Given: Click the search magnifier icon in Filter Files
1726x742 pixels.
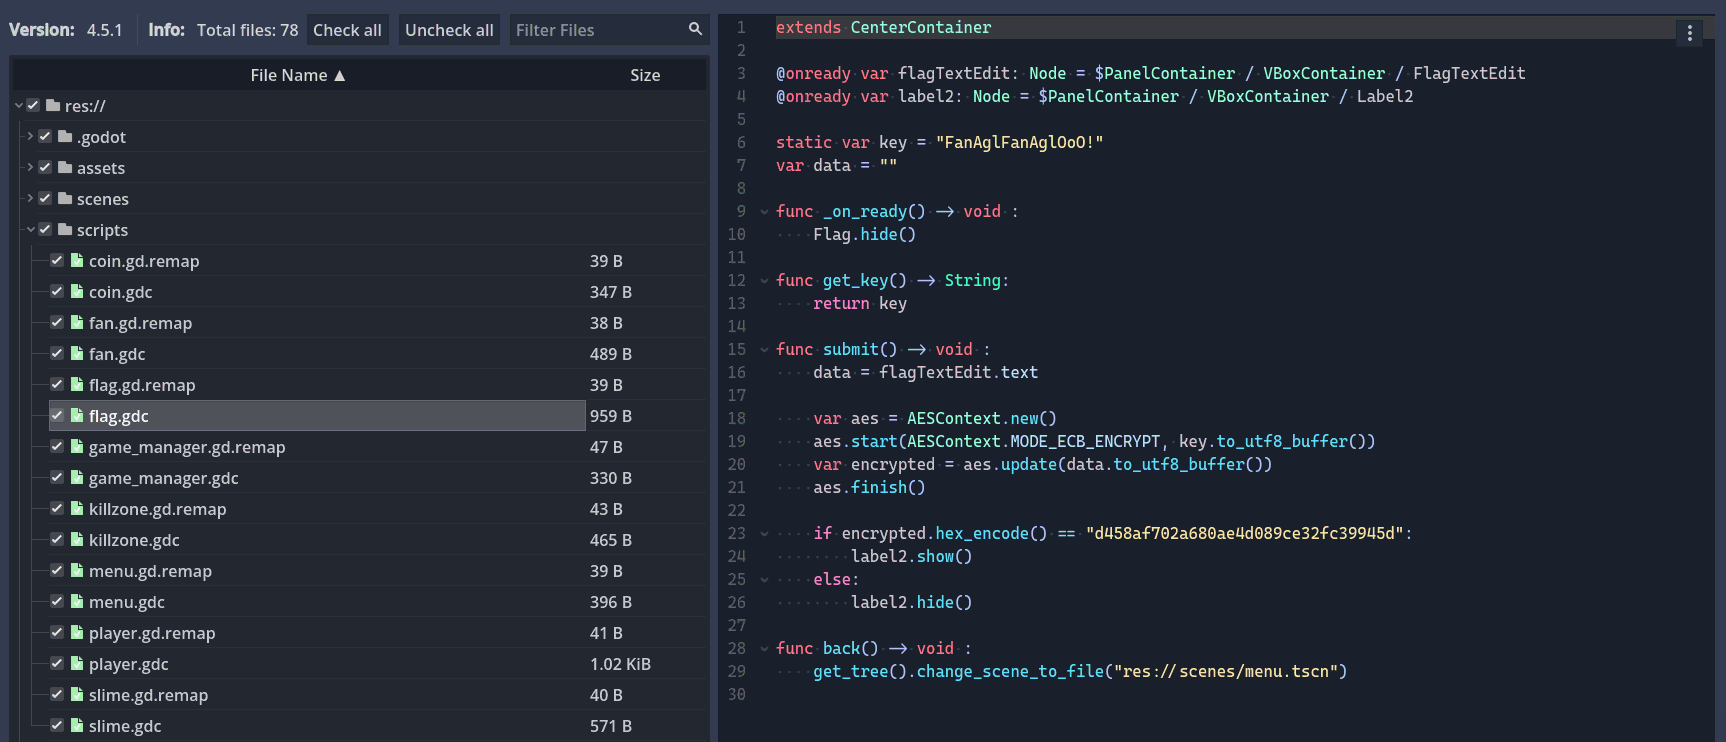Looking at the screenshot, I should 695,29.
